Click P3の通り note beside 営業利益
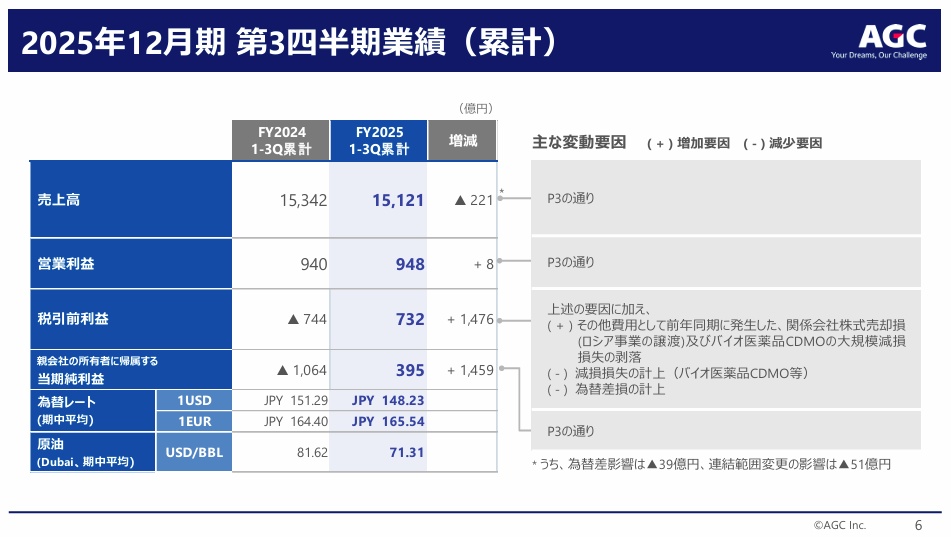Screen dimensions: 951x537 click(571, 262)
